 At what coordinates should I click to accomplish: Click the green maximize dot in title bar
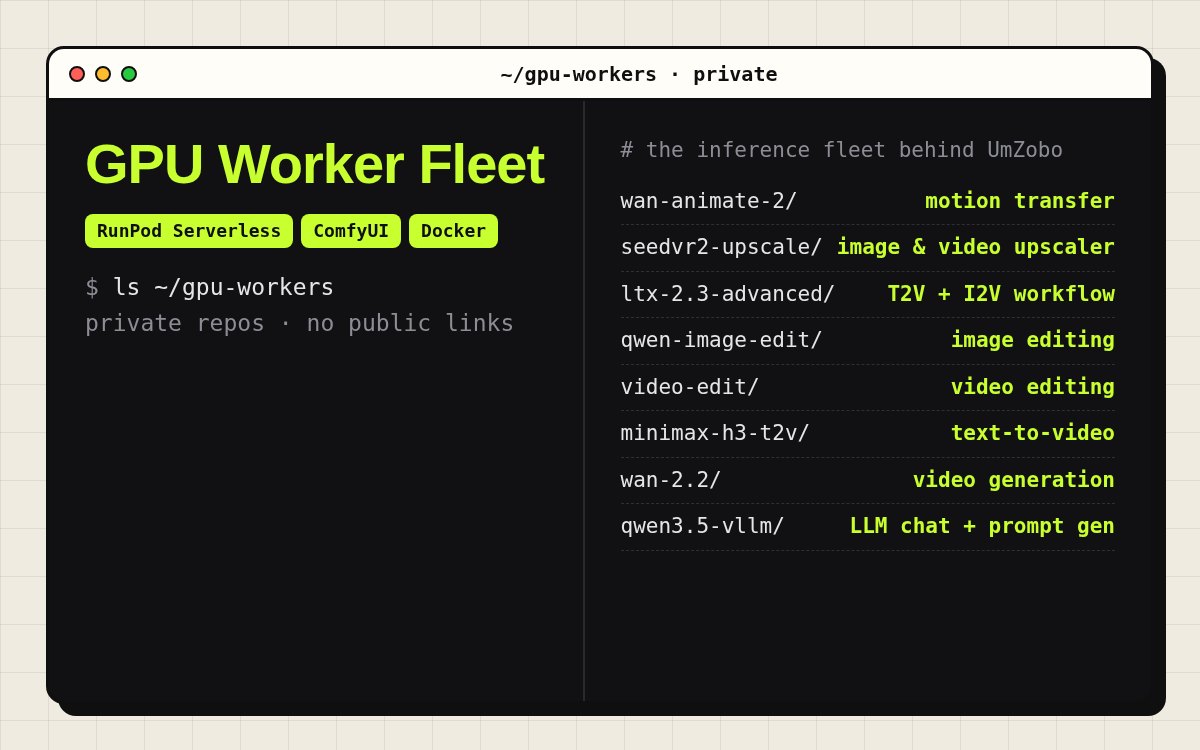click(x=129, y=74)
